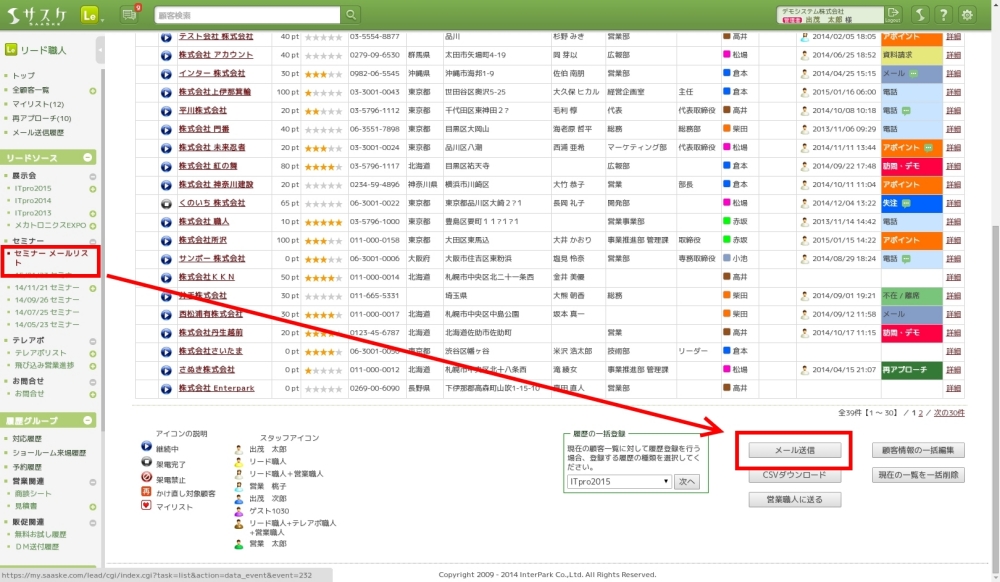Click the search magnifier icon

click(x=351, y=15)
